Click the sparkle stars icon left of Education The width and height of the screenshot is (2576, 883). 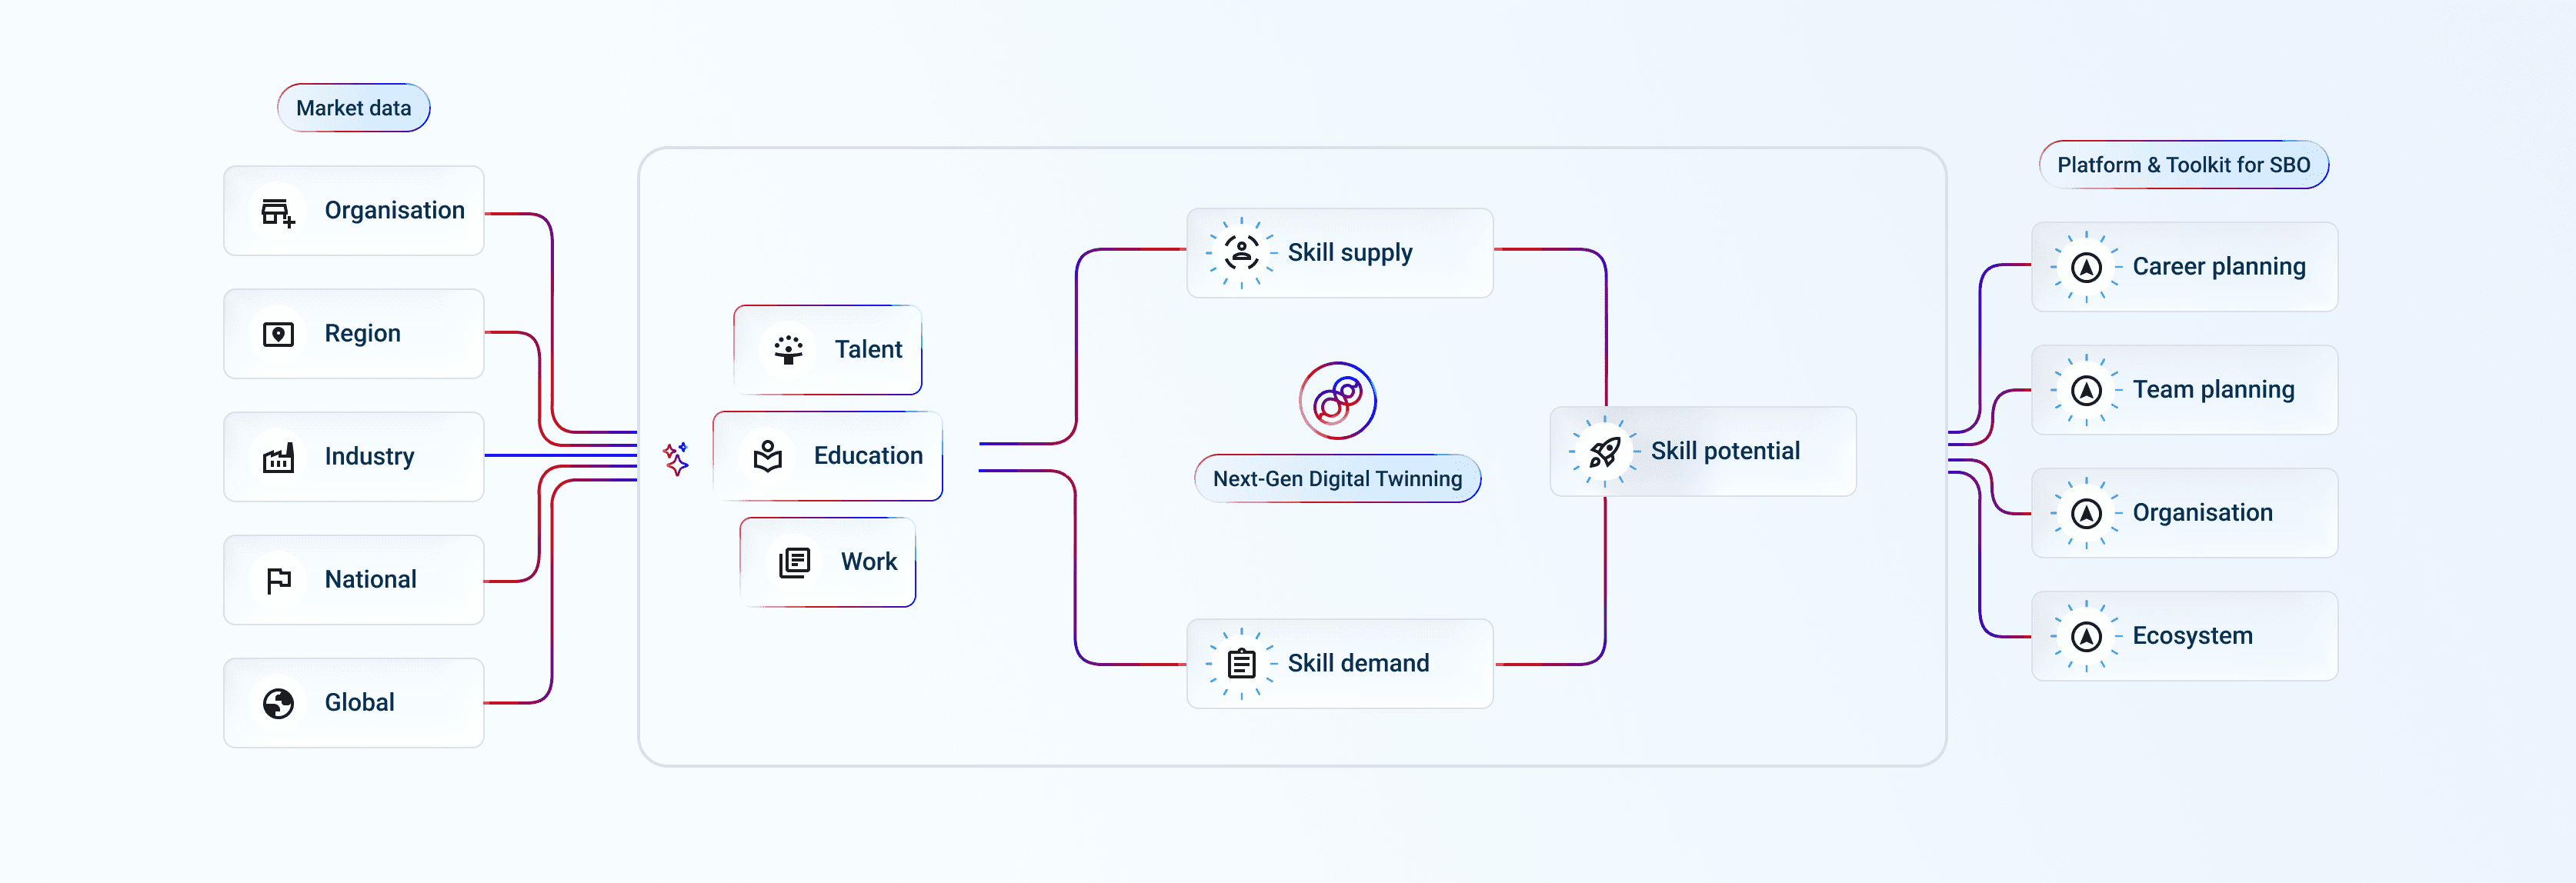click(x=677, y=458)
